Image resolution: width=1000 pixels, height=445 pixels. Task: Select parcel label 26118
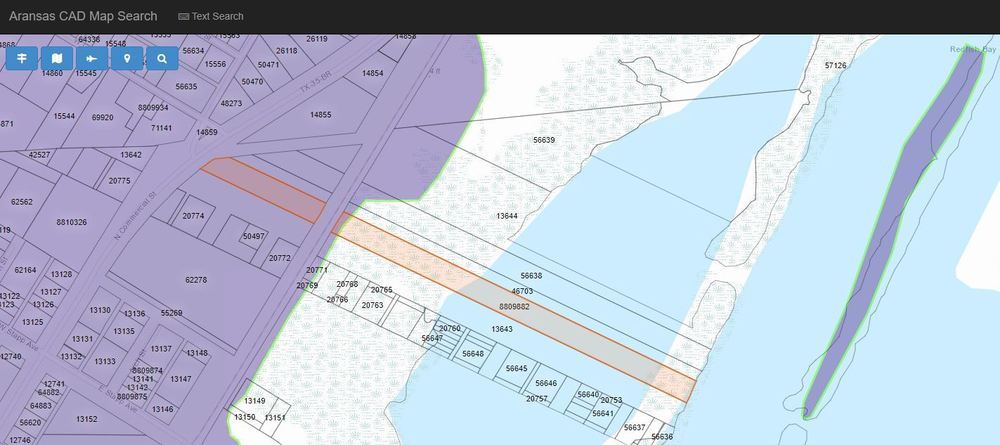[x=286, y=51]
